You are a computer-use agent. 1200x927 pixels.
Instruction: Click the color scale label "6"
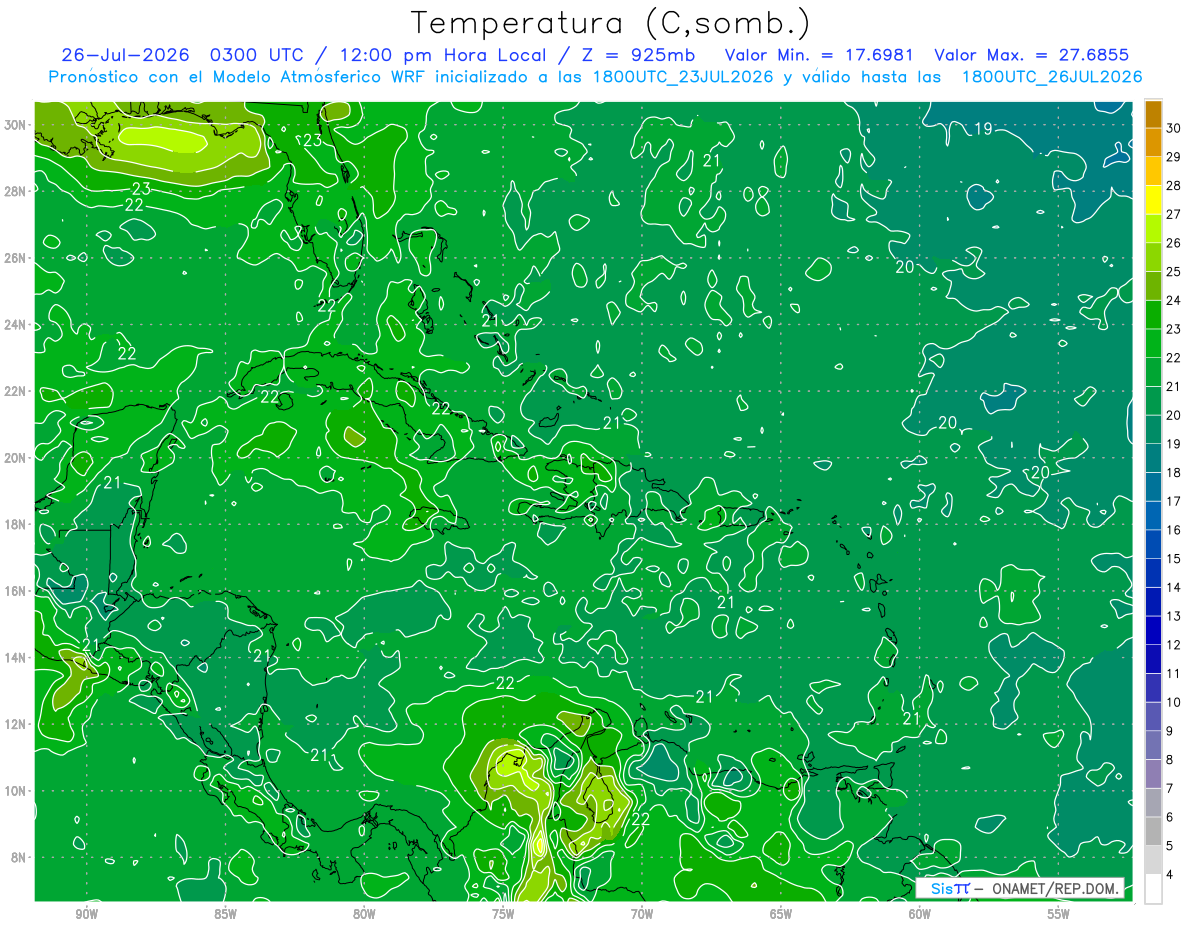tap(1171, 817)
